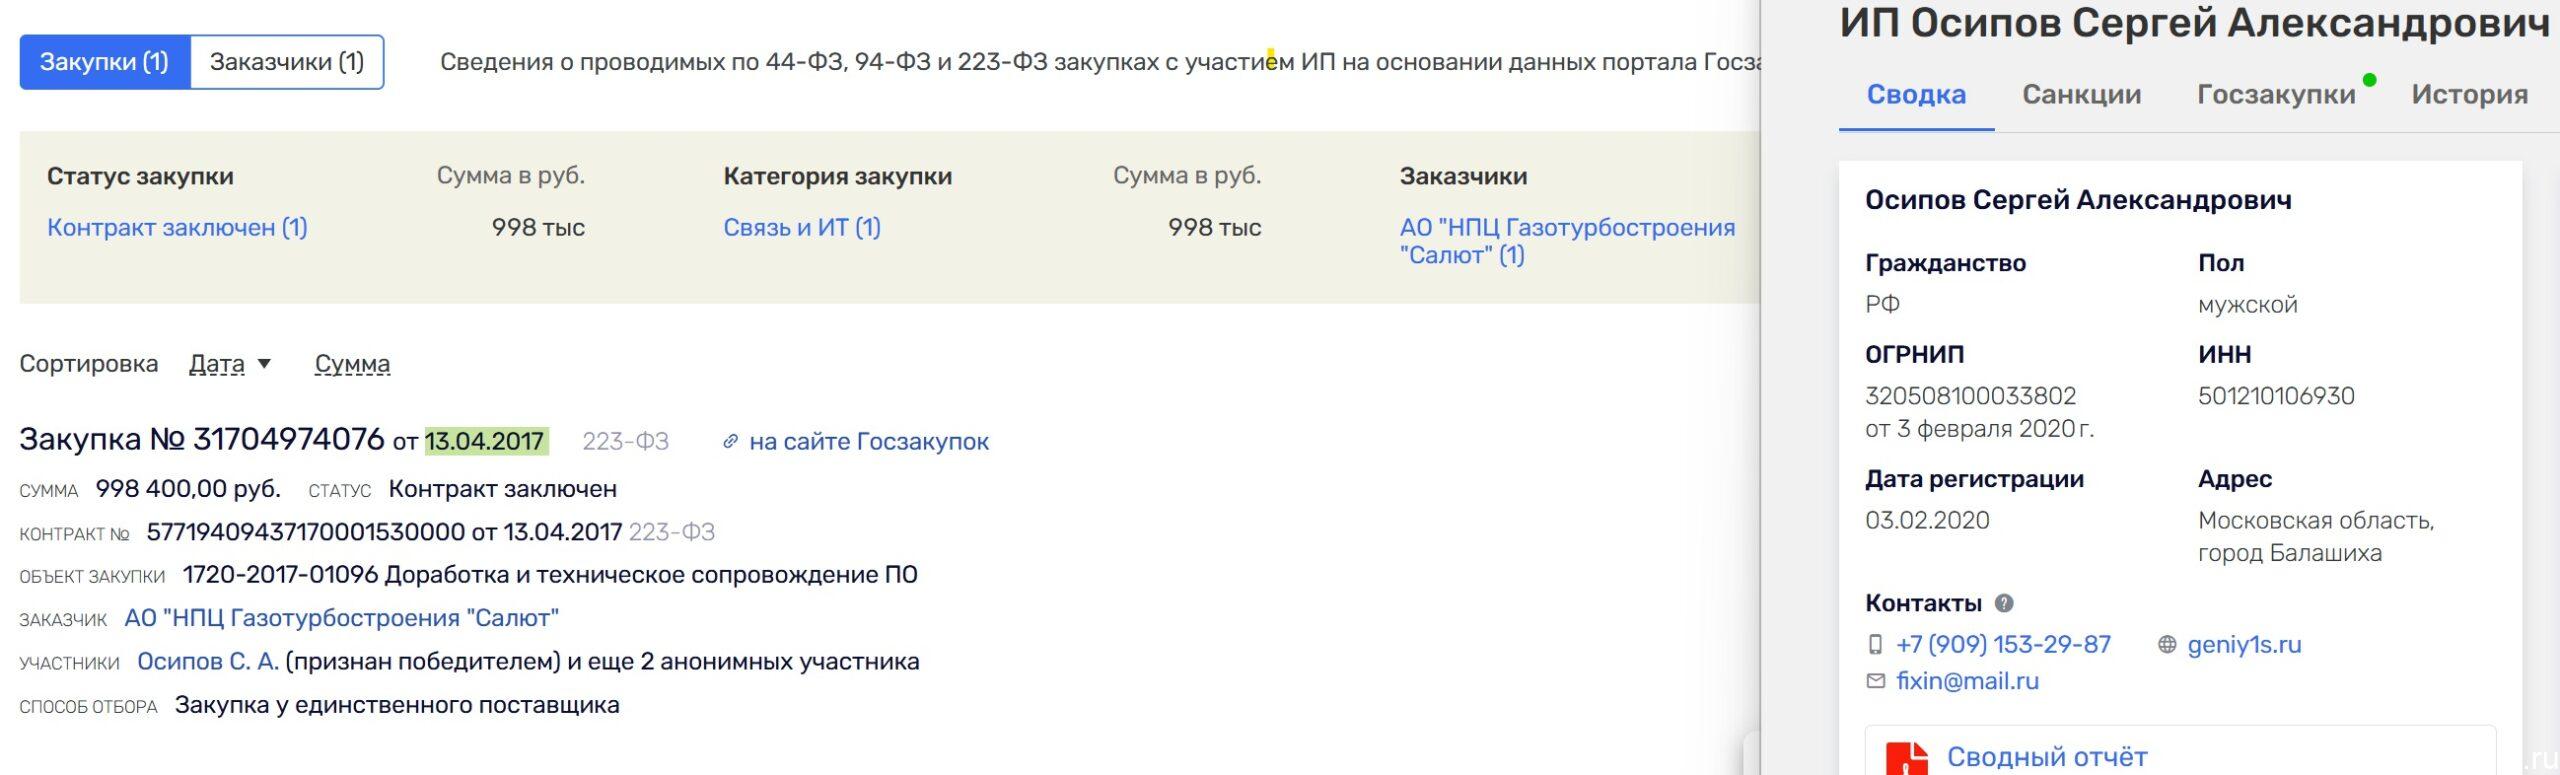
Task: Open the Сводный отчёт report link
Action: 2047,757
